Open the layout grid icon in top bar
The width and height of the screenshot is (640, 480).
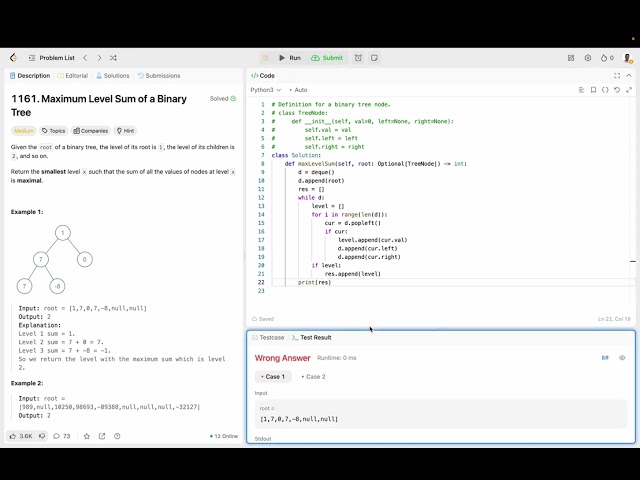click(571, 58)
